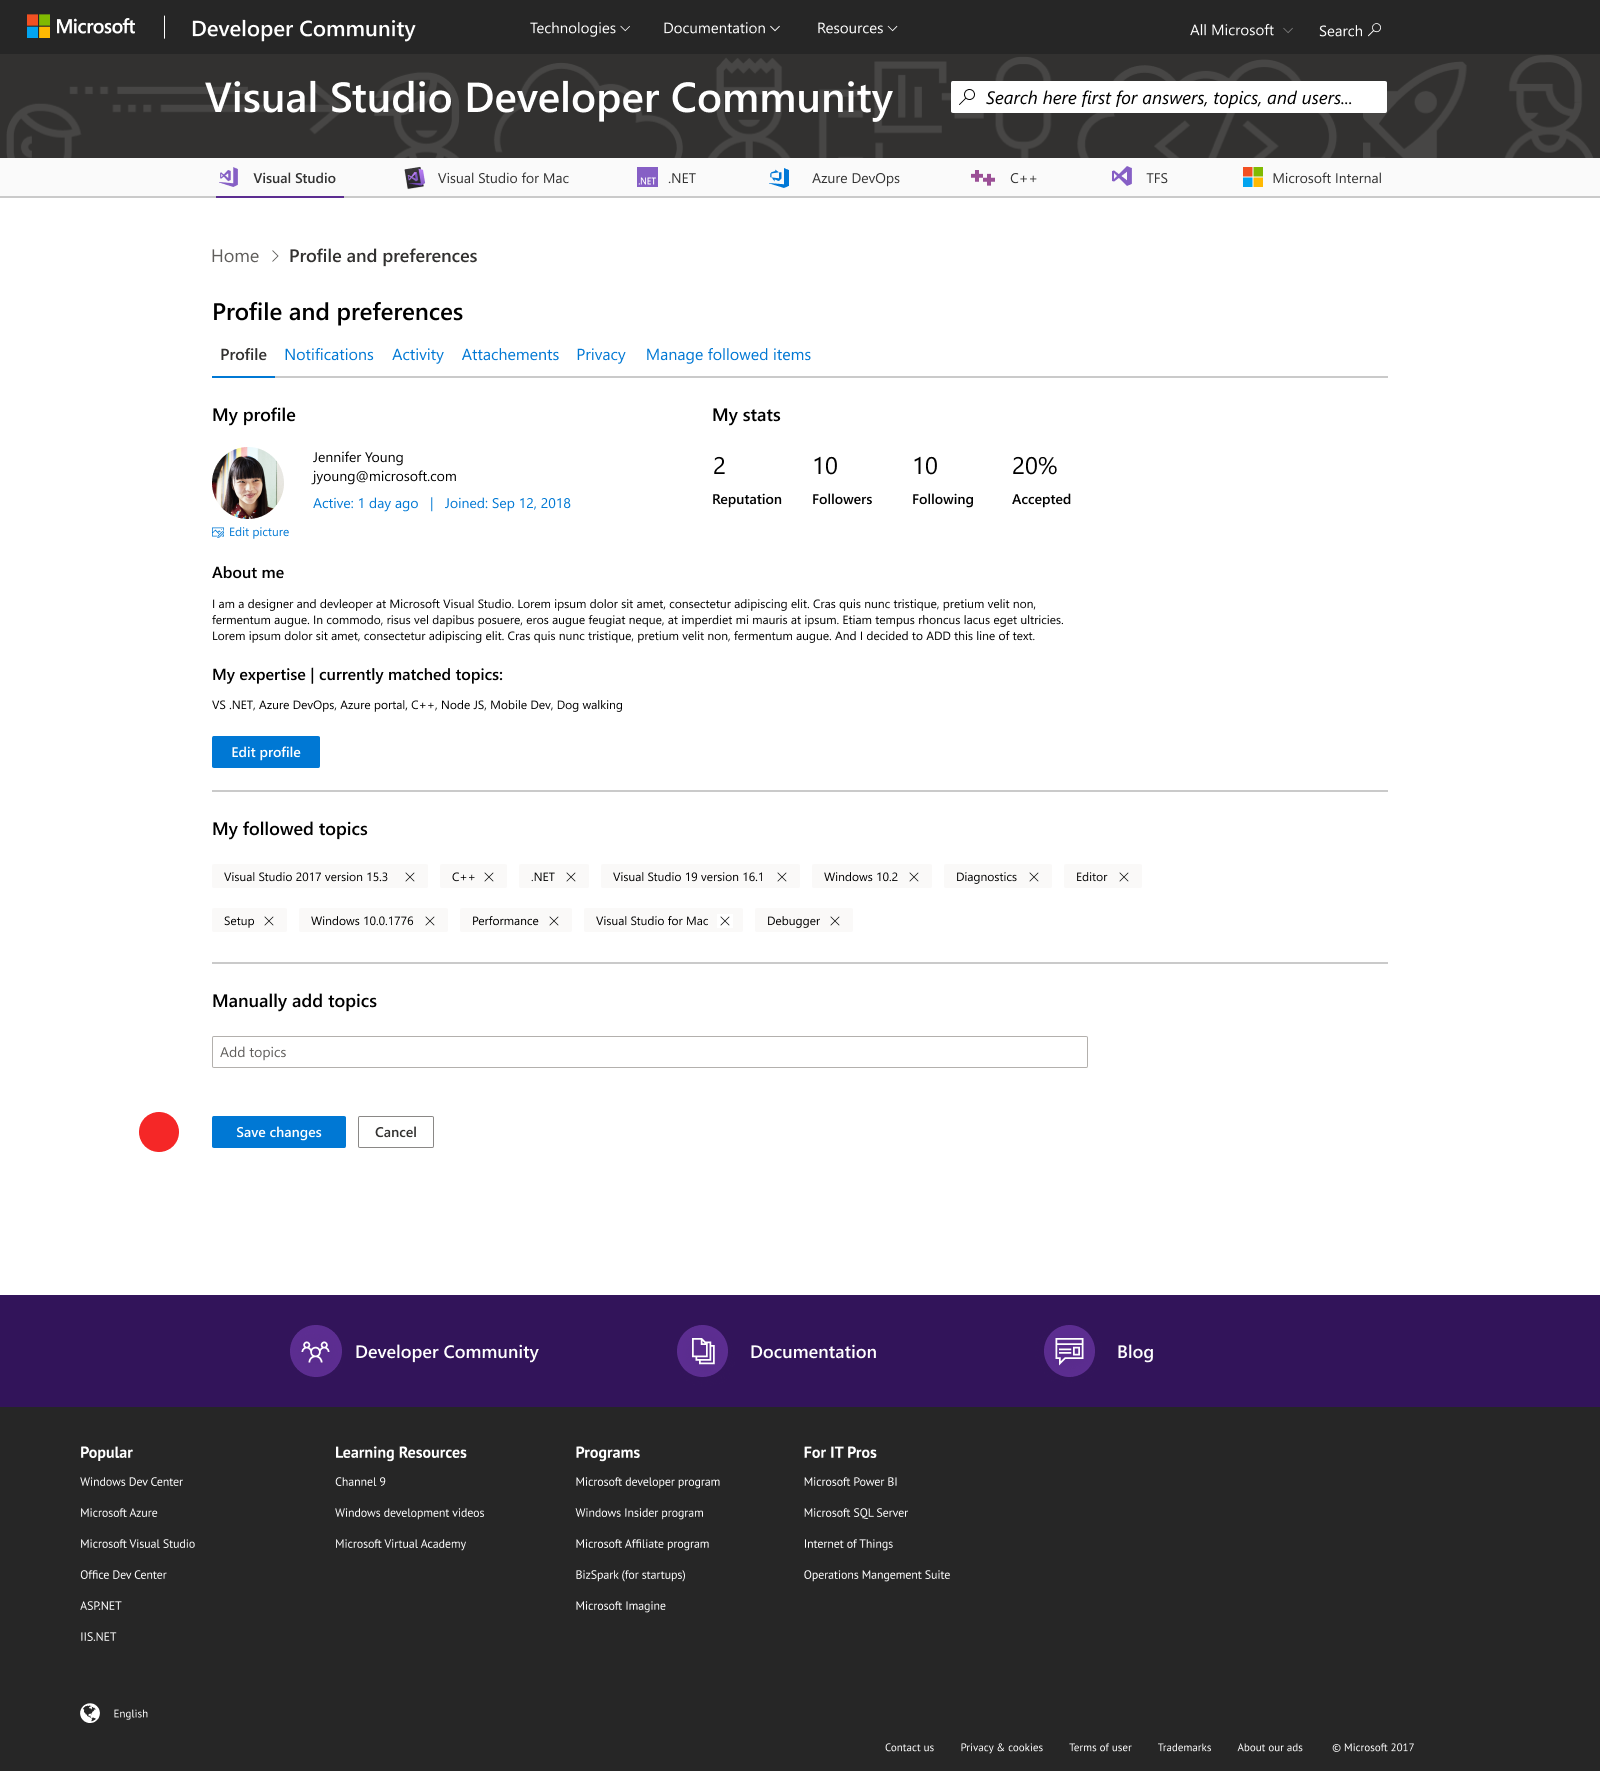Switch to the Activity tab
Viewport: 1600px width, 1771px height.
418,355
